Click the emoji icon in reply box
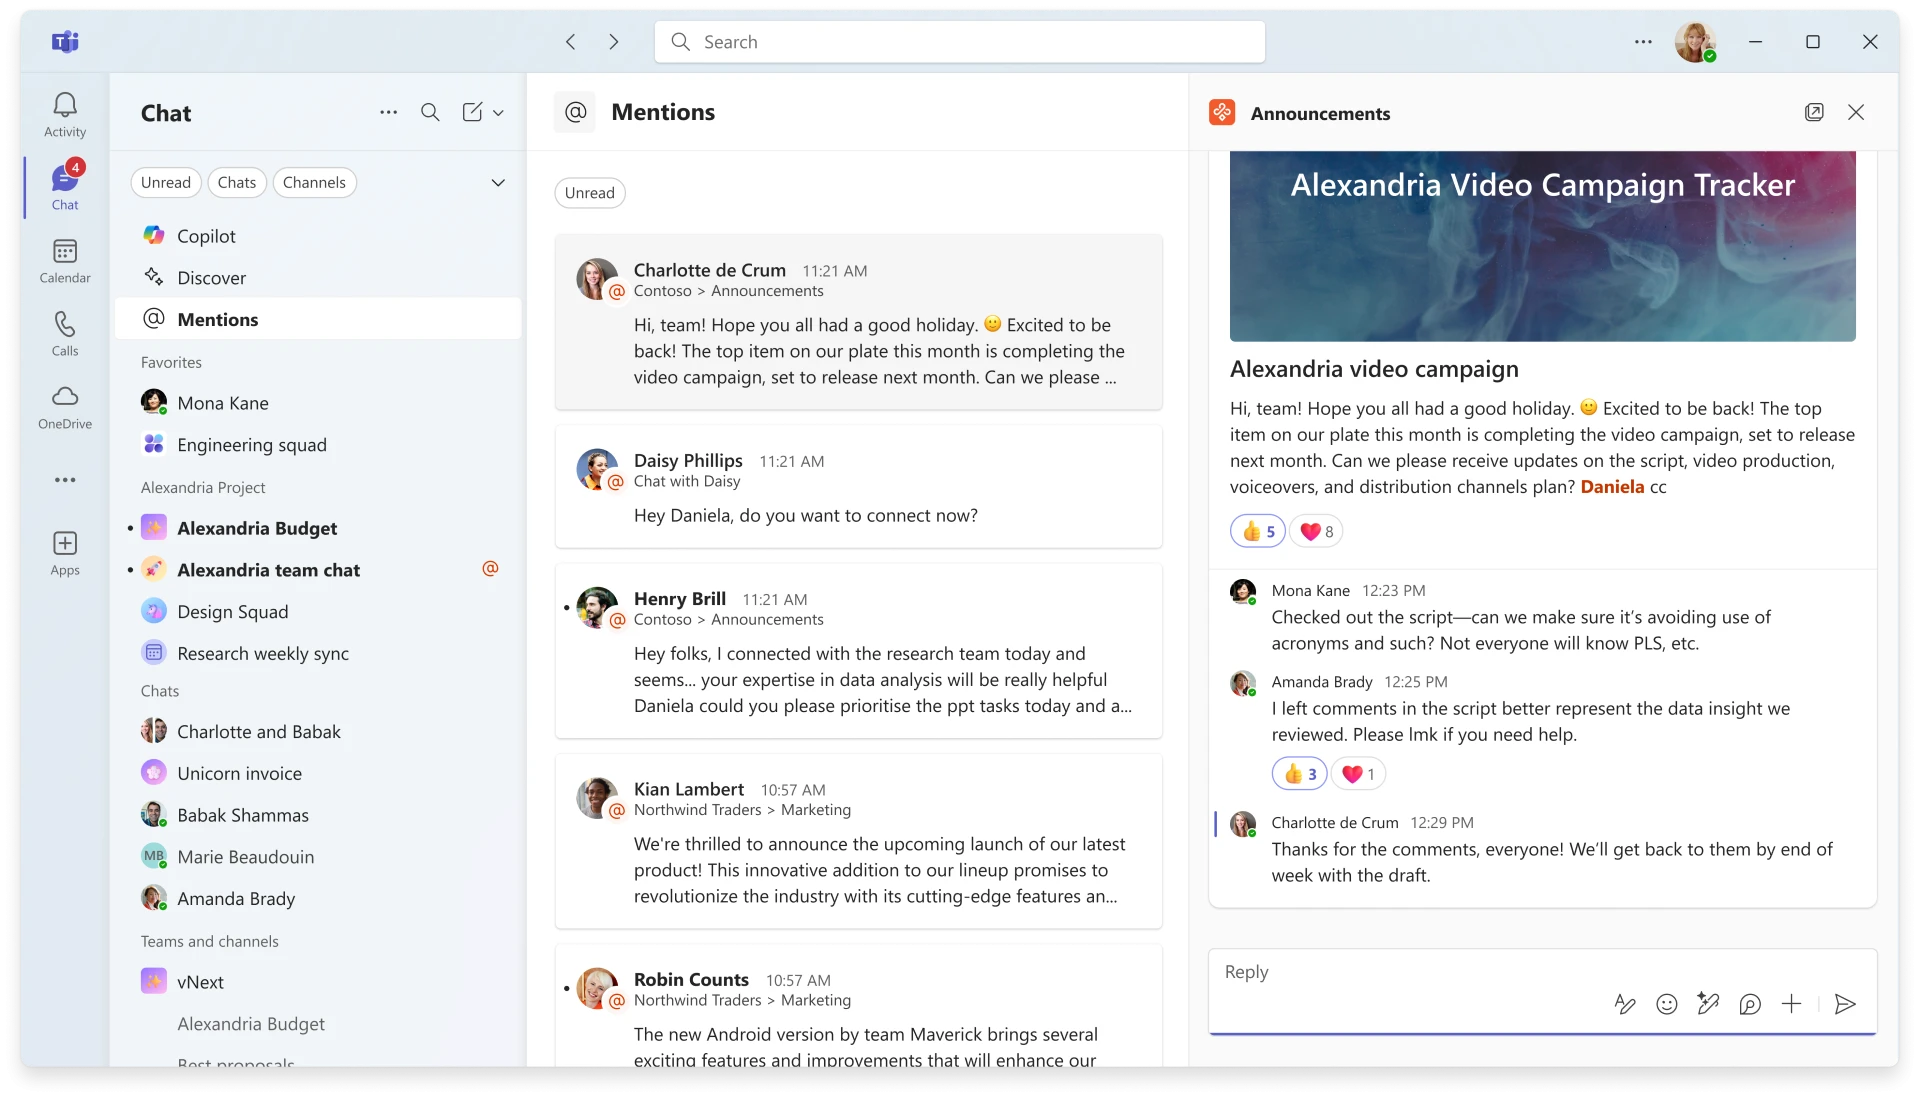 click(1667, 1004)
